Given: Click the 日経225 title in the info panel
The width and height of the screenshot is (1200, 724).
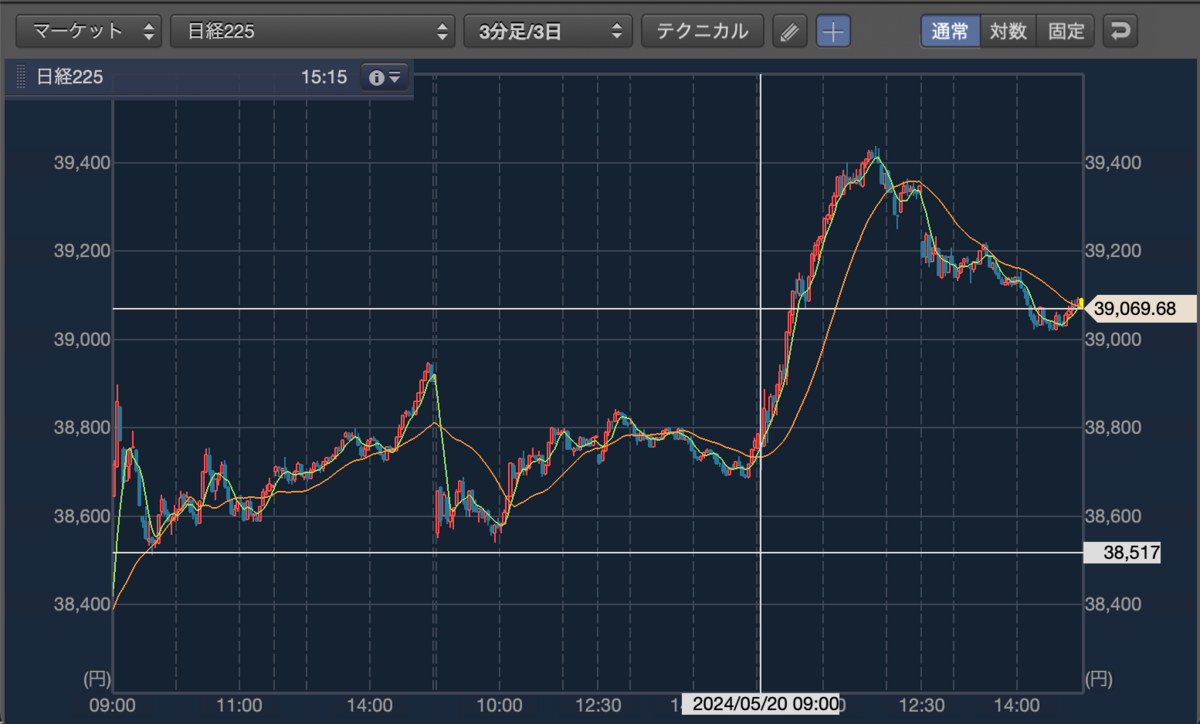Looking at the screenshot, I should click(70, 77).
